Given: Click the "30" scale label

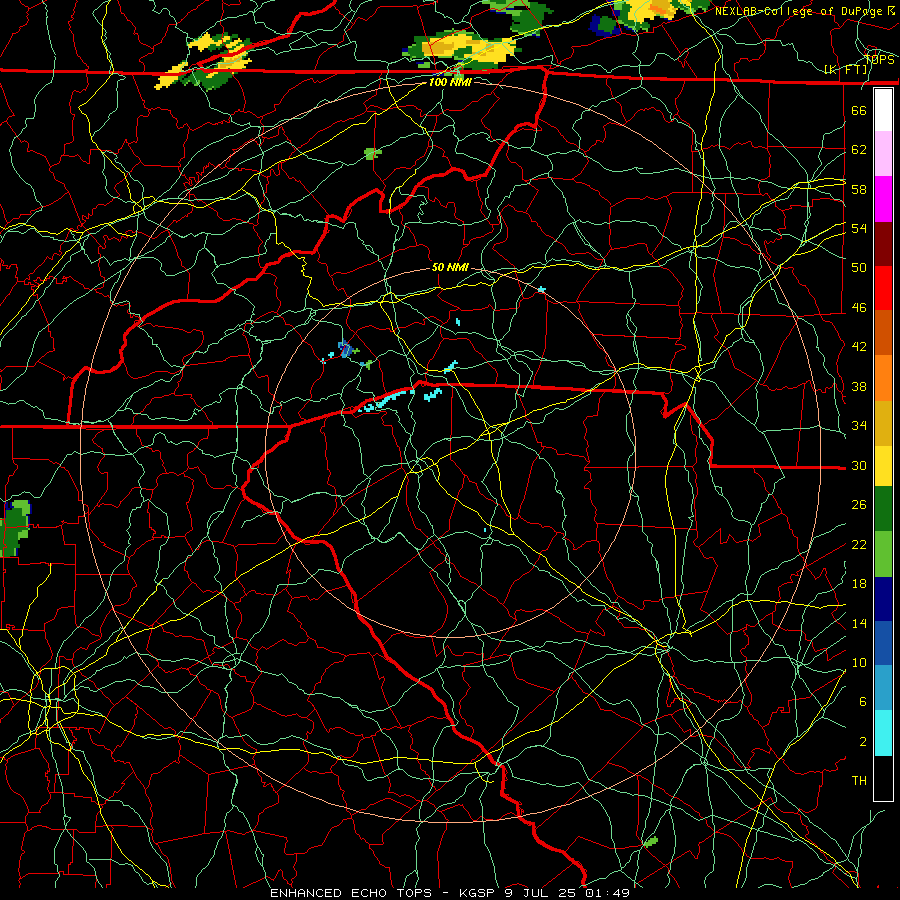Looking at the screenshot, I should coord(859,465).
